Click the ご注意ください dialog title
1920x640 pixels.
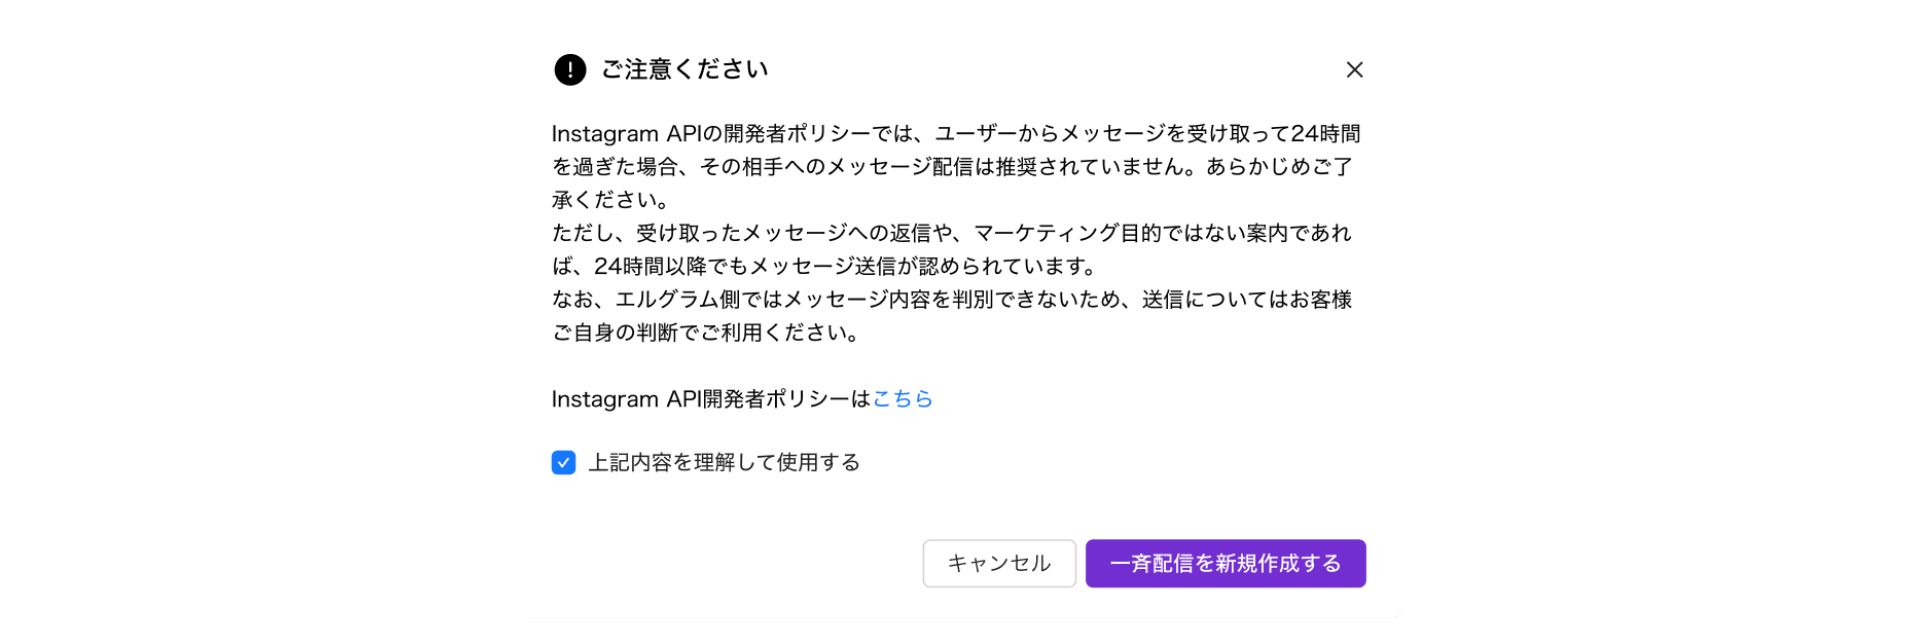pyautogui.click(x=685, y=70)
